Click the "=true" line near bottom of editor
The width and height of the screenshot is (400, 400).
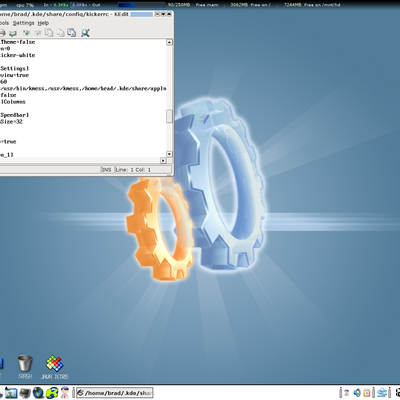(x=8, y=142)
